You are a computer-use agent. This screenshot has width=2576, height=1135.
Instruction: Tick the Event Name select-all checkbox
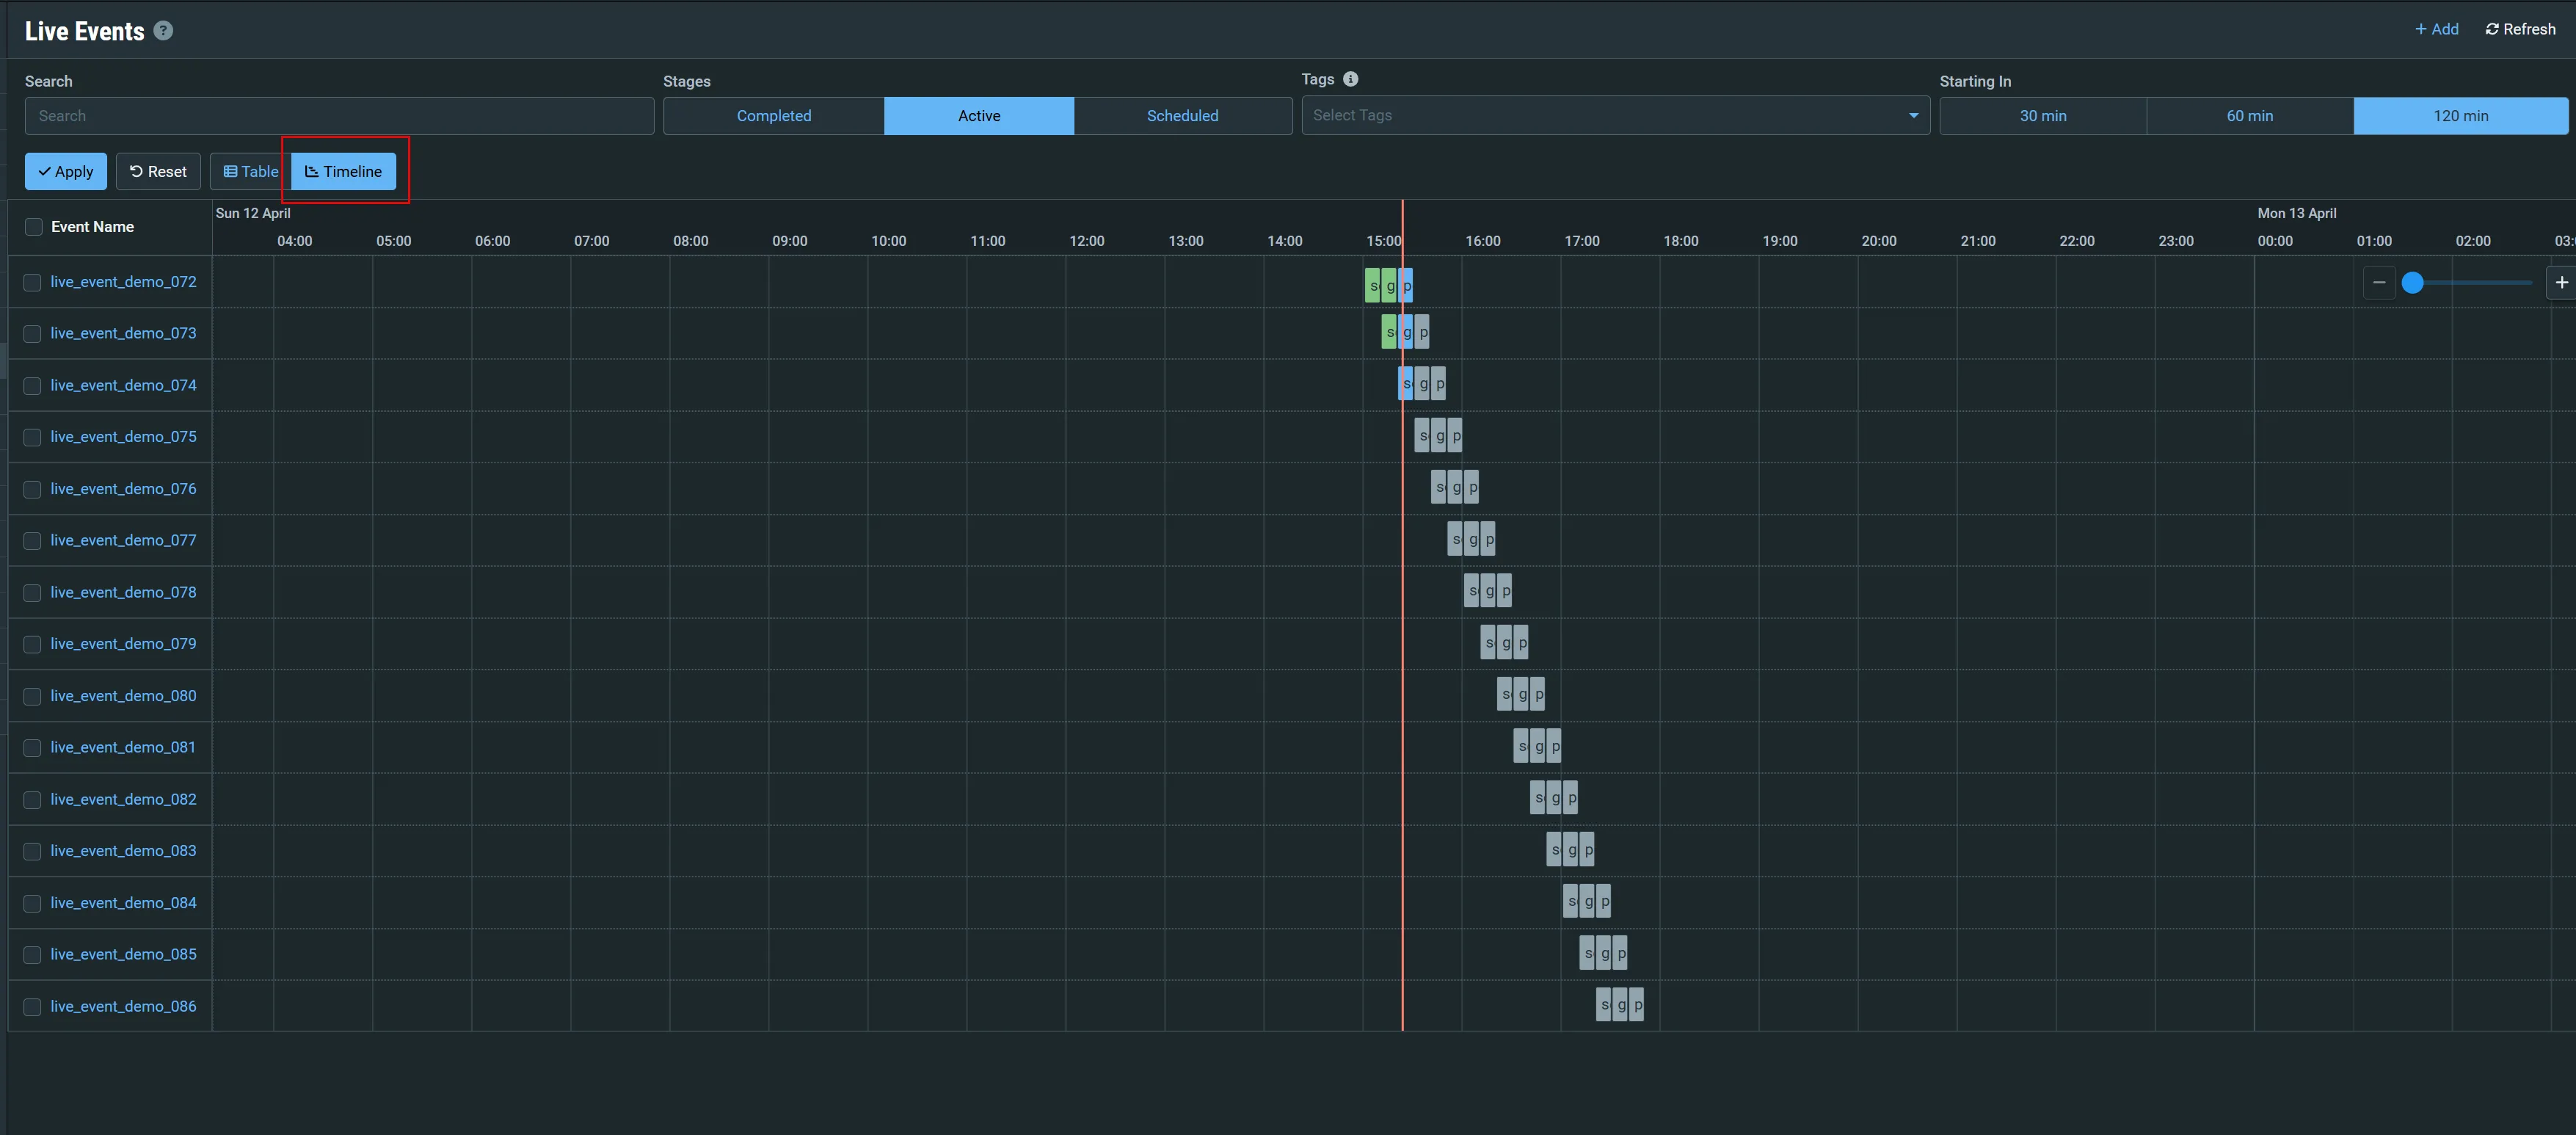point(34,227)
